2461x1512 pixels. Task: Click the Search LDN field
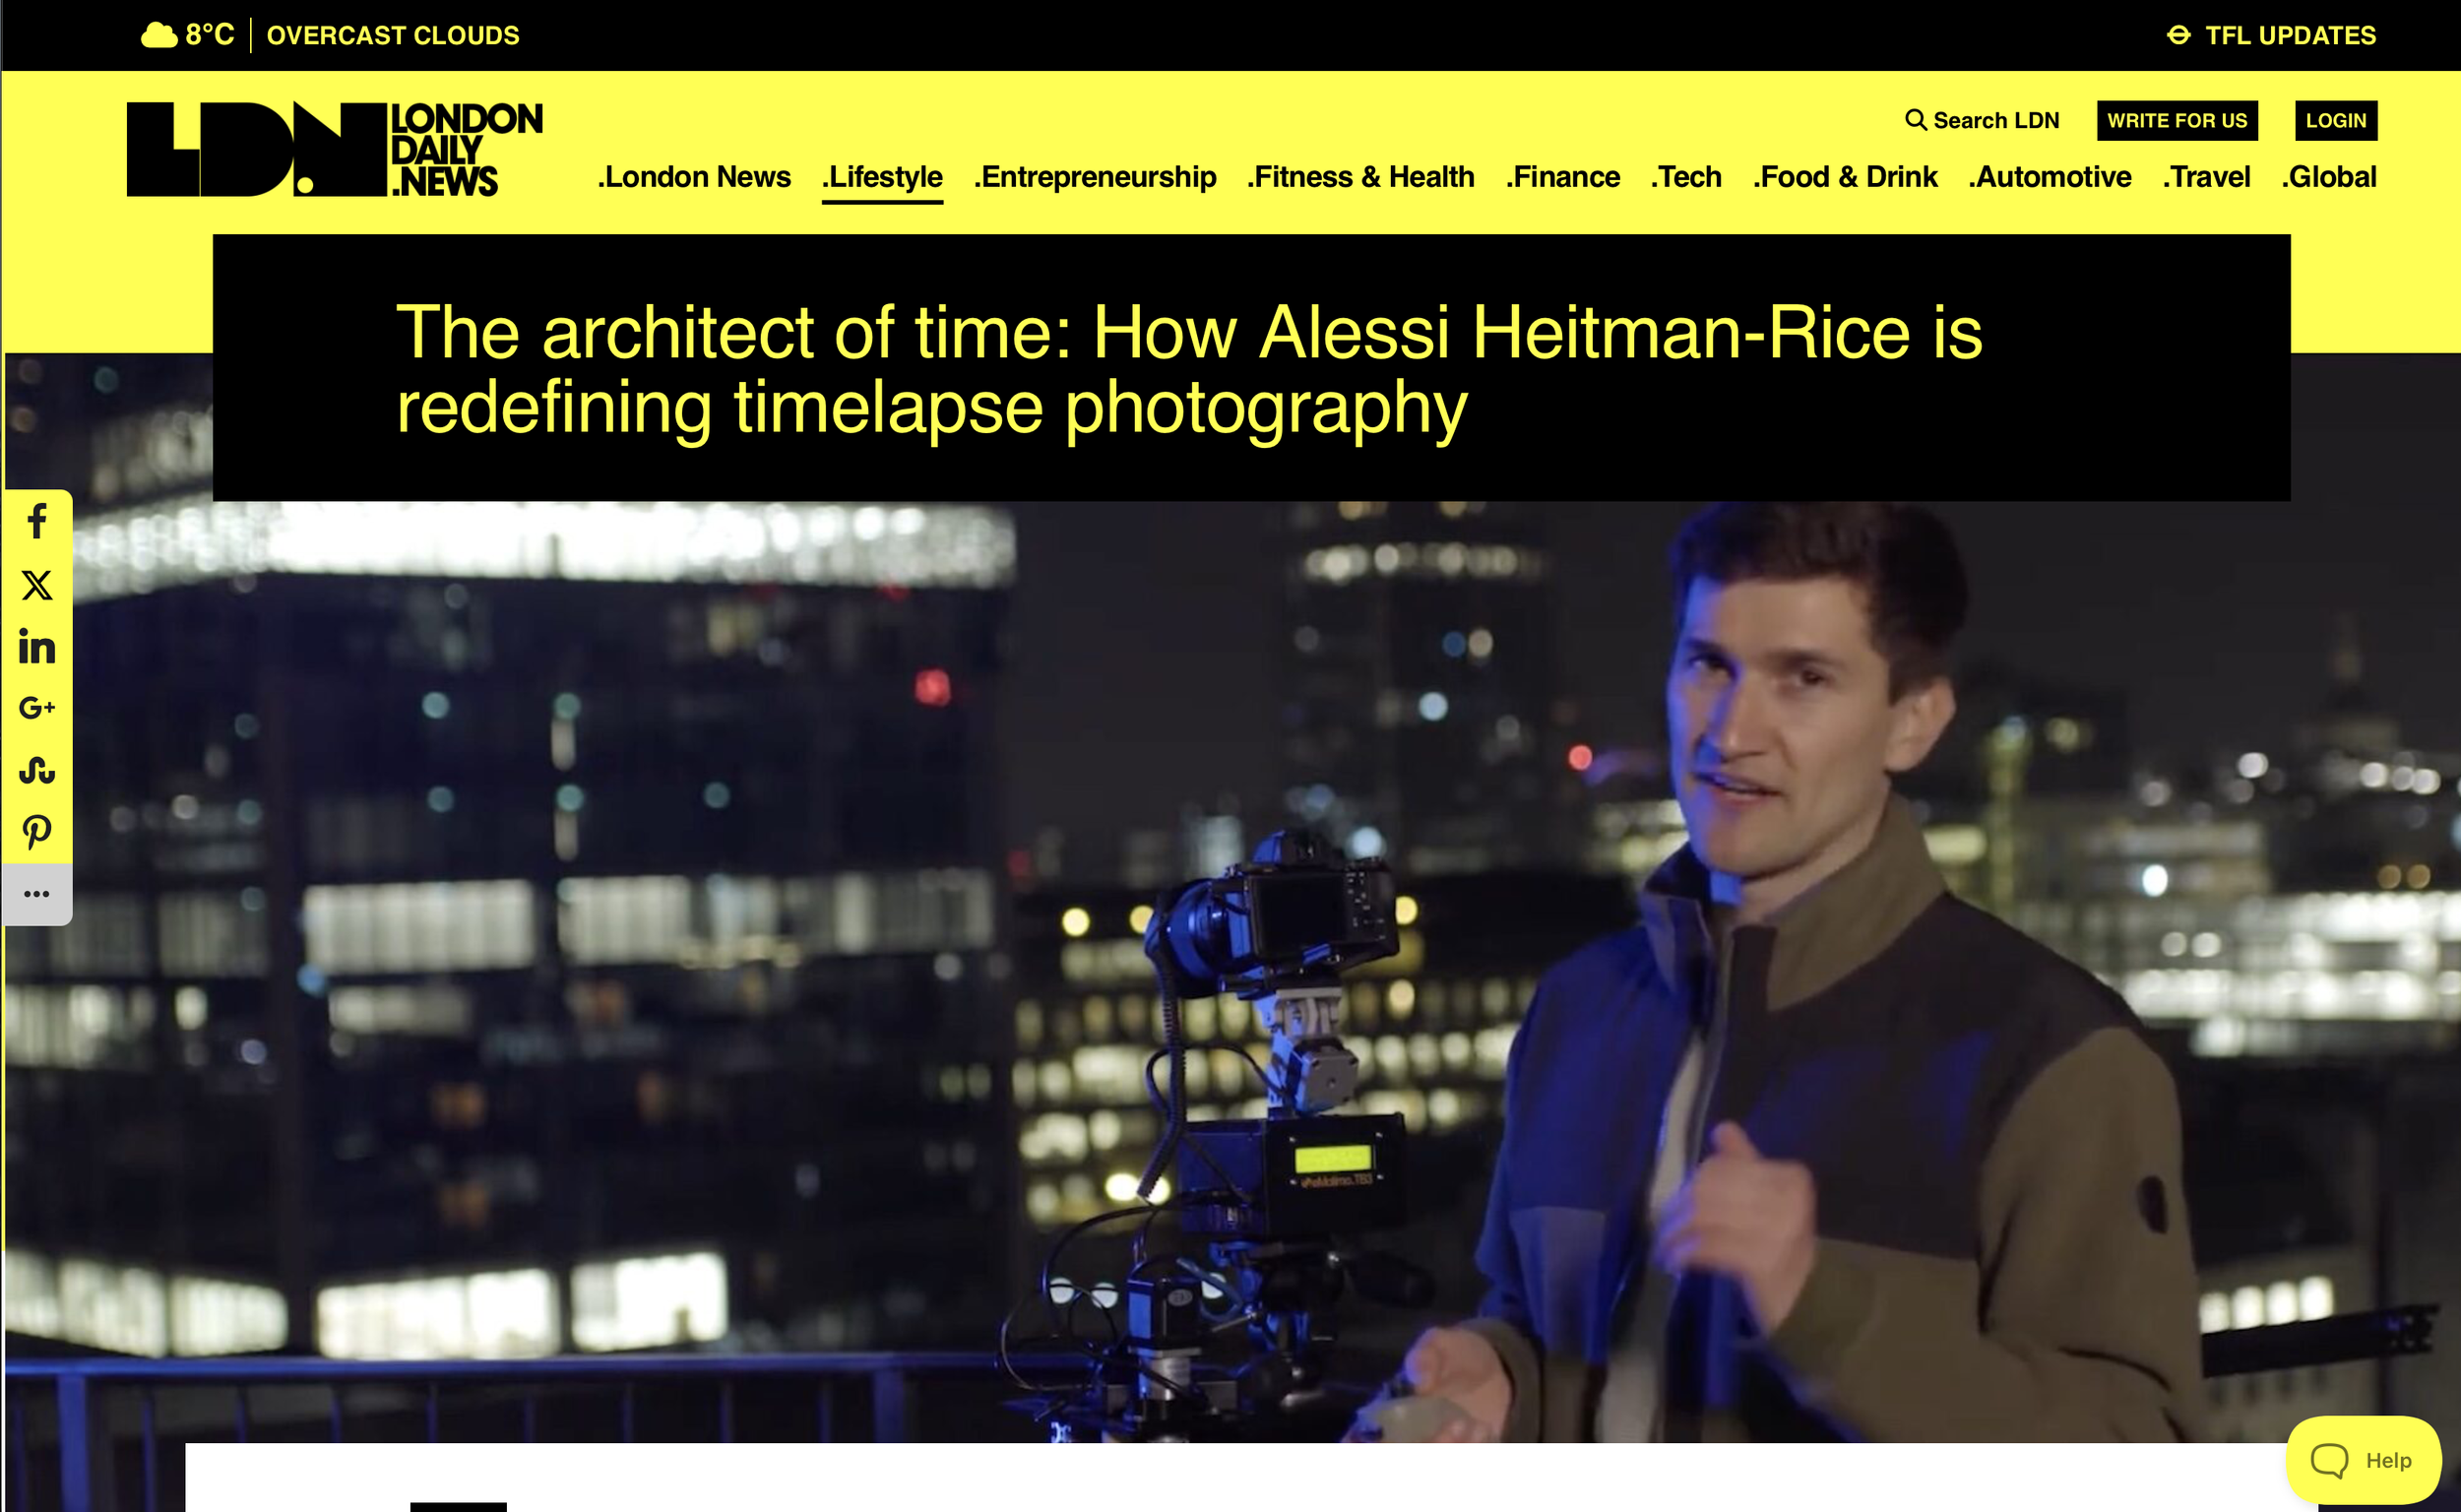[x=1982, y=120]
